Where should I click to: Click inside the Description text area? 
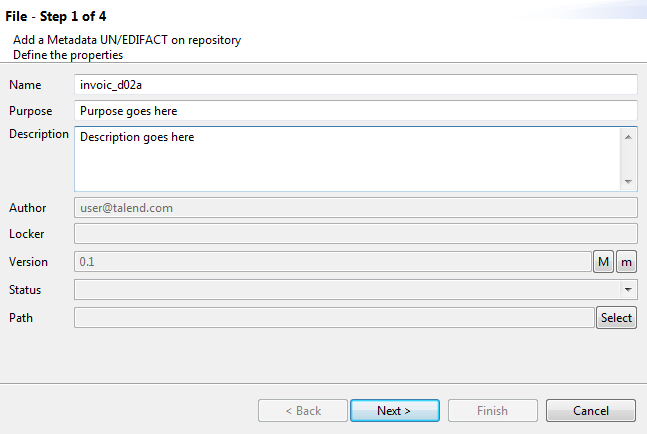coord(347,158)
